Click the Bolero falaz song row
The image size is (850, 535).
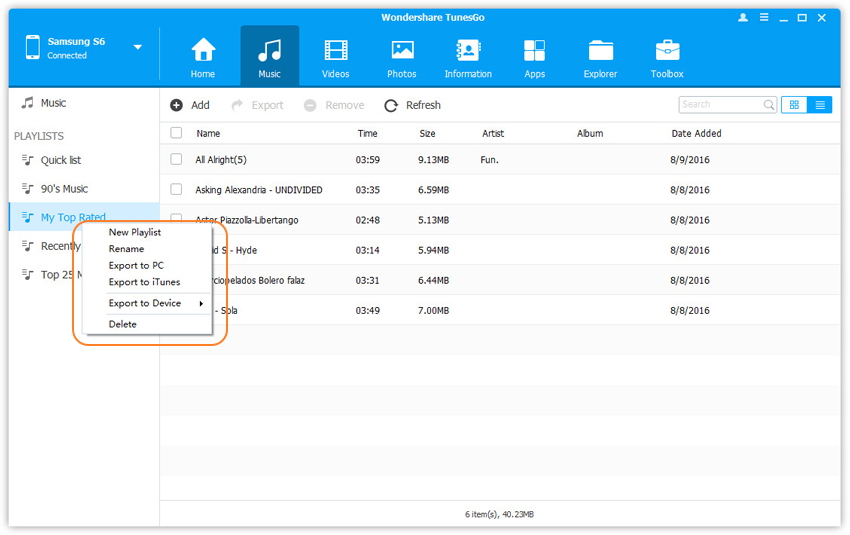click(500, 280)
